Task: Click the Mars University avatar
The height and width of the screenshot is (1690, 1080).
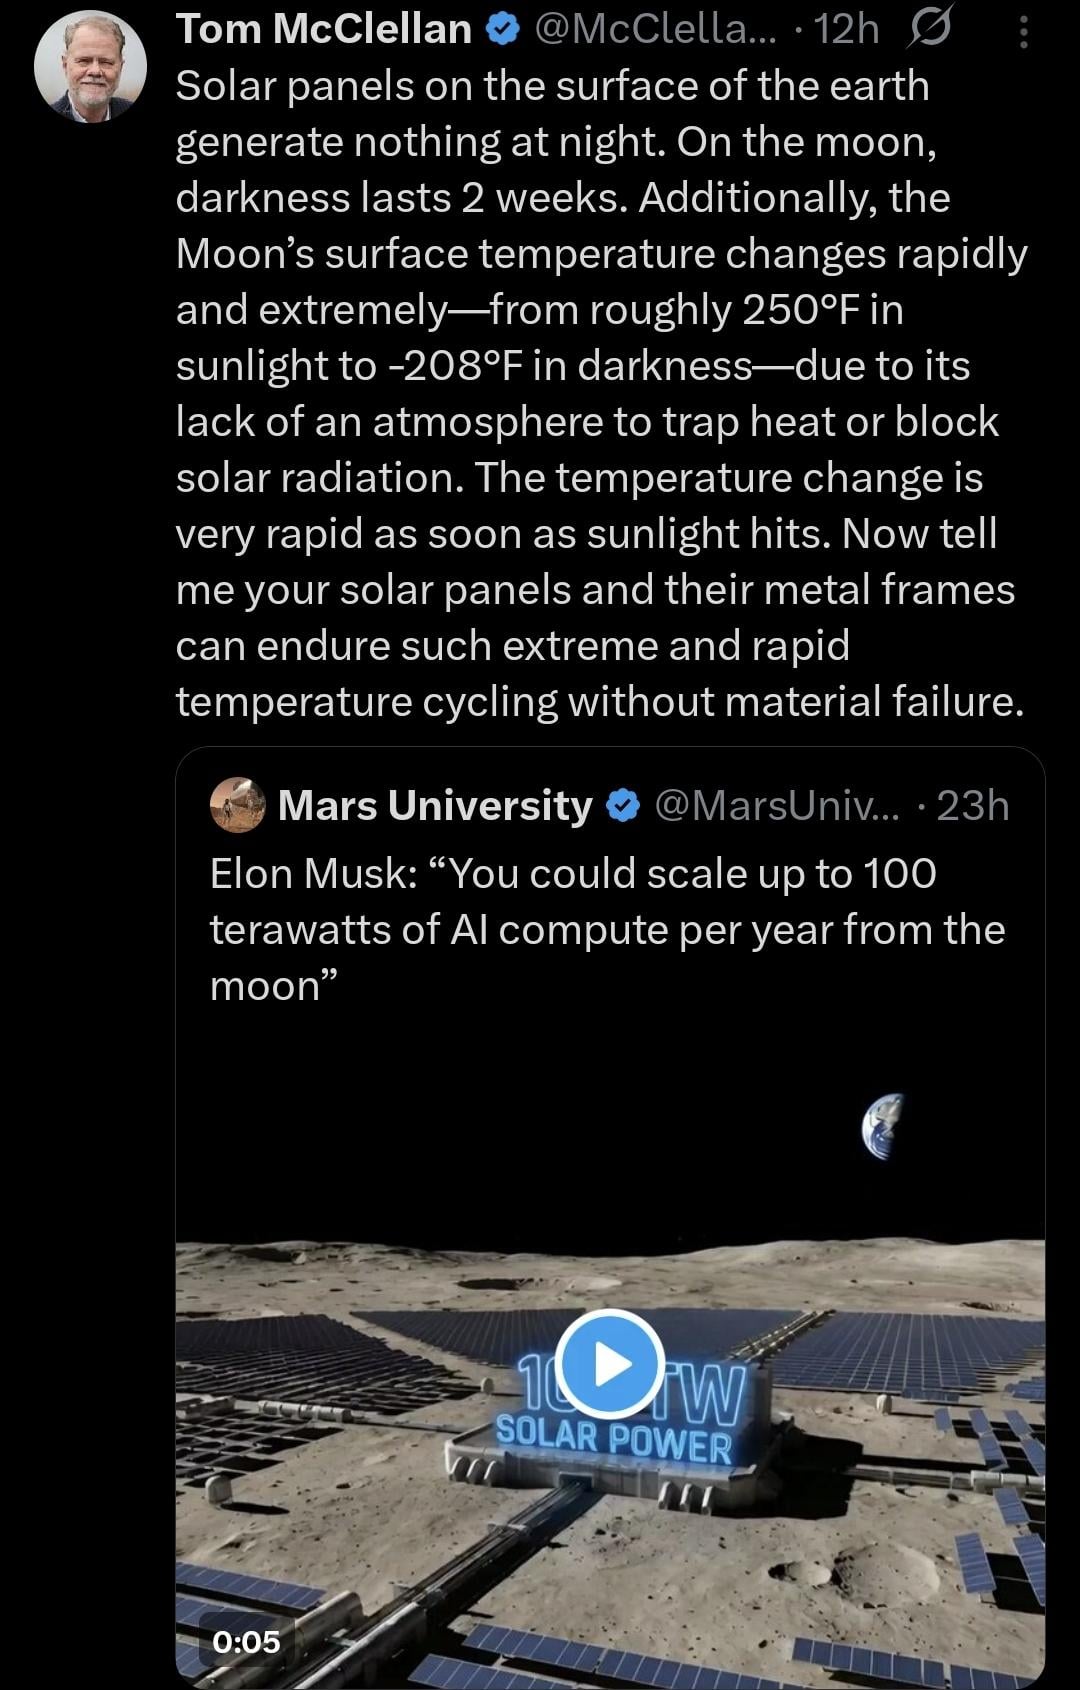Action: 238,805
